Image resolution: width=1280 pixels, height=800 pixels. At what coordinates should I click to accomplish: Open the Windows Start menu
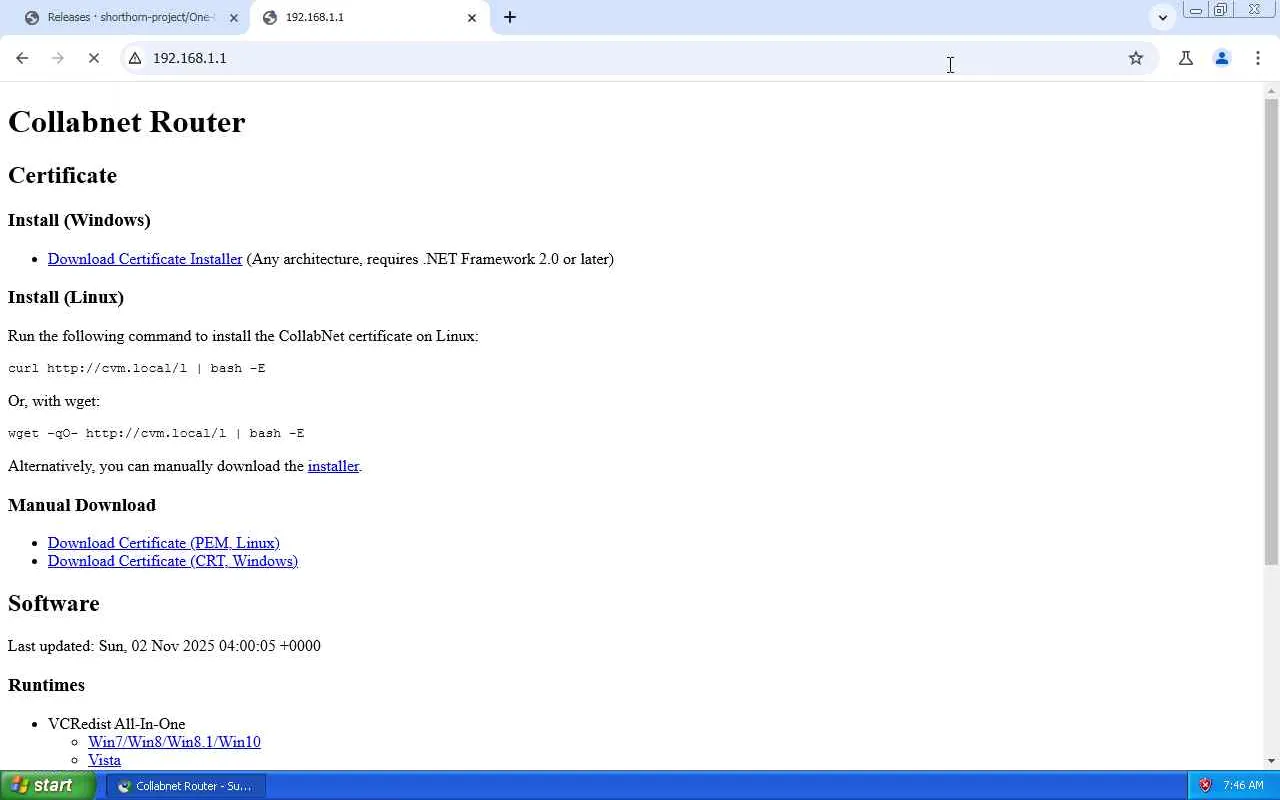48,785
